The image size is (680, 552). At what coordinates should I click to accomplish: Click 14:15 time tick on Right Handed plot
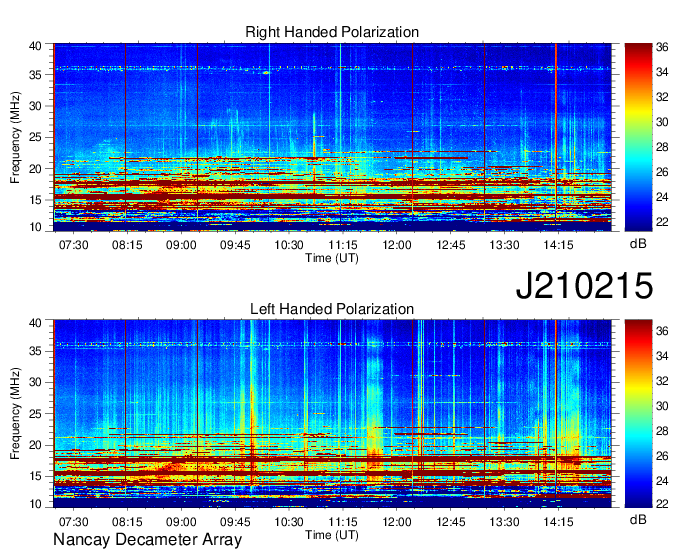tap(559, 245)
